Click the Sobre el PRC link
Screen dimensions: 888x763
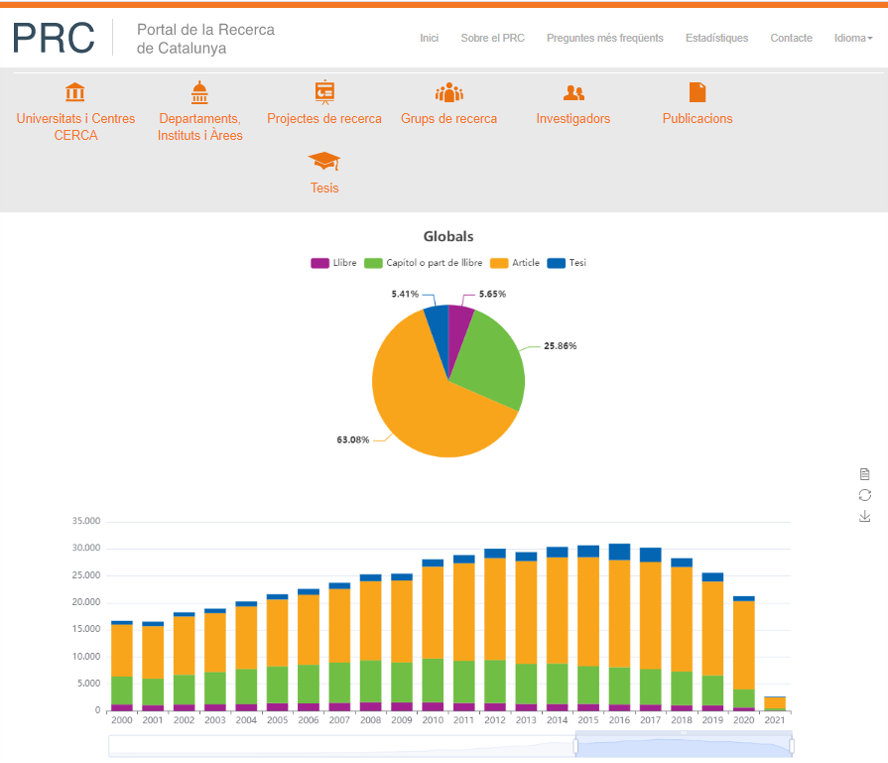click(x=492, y=38)
